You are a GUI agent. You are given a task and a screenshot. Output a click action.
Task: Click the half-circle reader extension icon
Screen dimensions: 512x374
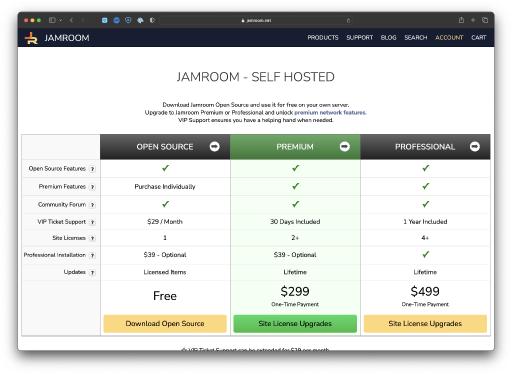pos(152,20)
